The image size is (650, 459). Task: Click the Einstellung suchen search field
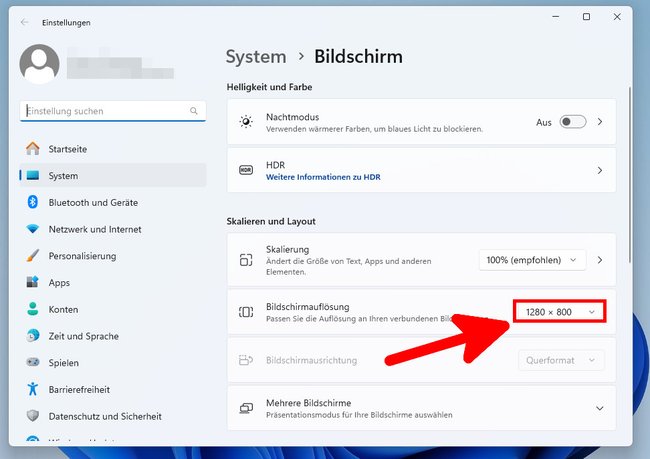point(113,111)
